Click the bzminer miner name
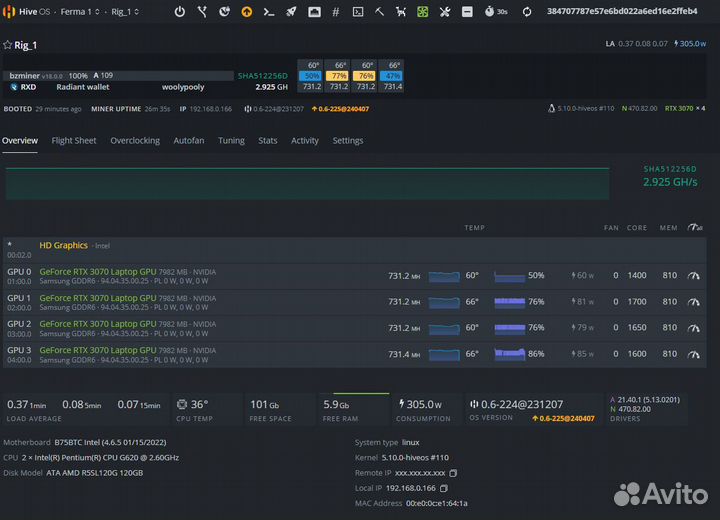Viewport: 720px width, 520px height. 24,75
